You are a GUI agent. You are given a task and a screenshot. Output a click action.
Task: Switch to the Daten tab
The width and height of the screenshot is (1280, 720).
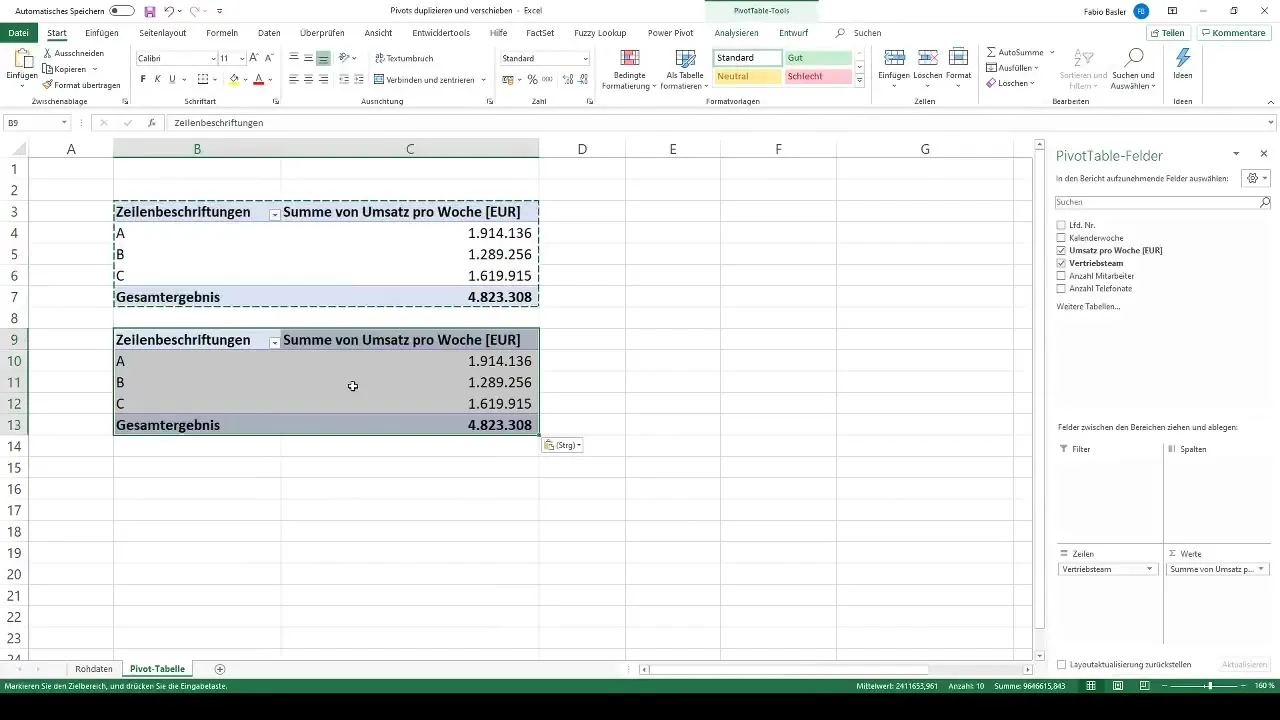[x=269, y=33]
